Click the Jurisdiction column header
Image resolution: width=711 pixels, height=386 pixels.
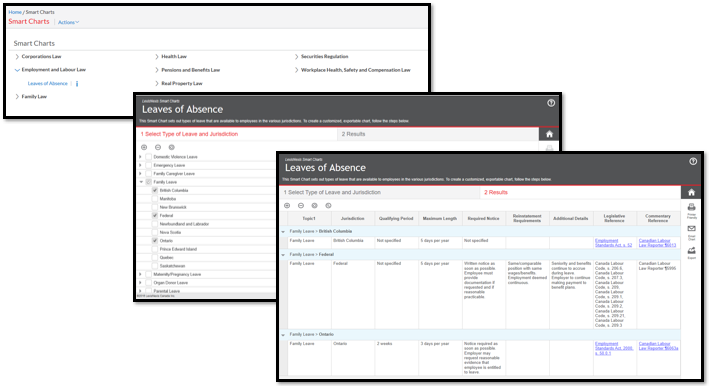coord(352,219)
